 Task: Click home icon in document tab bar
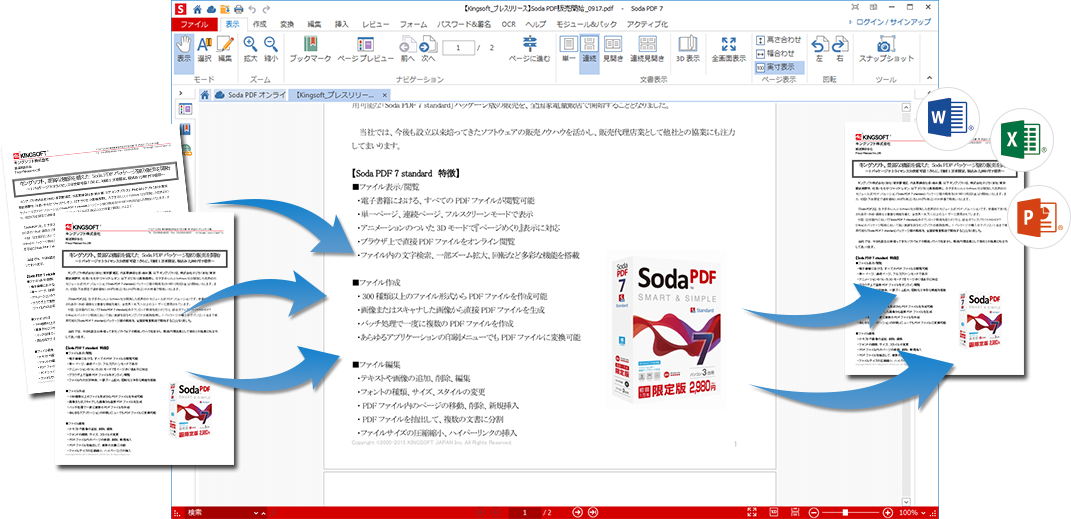204,95
